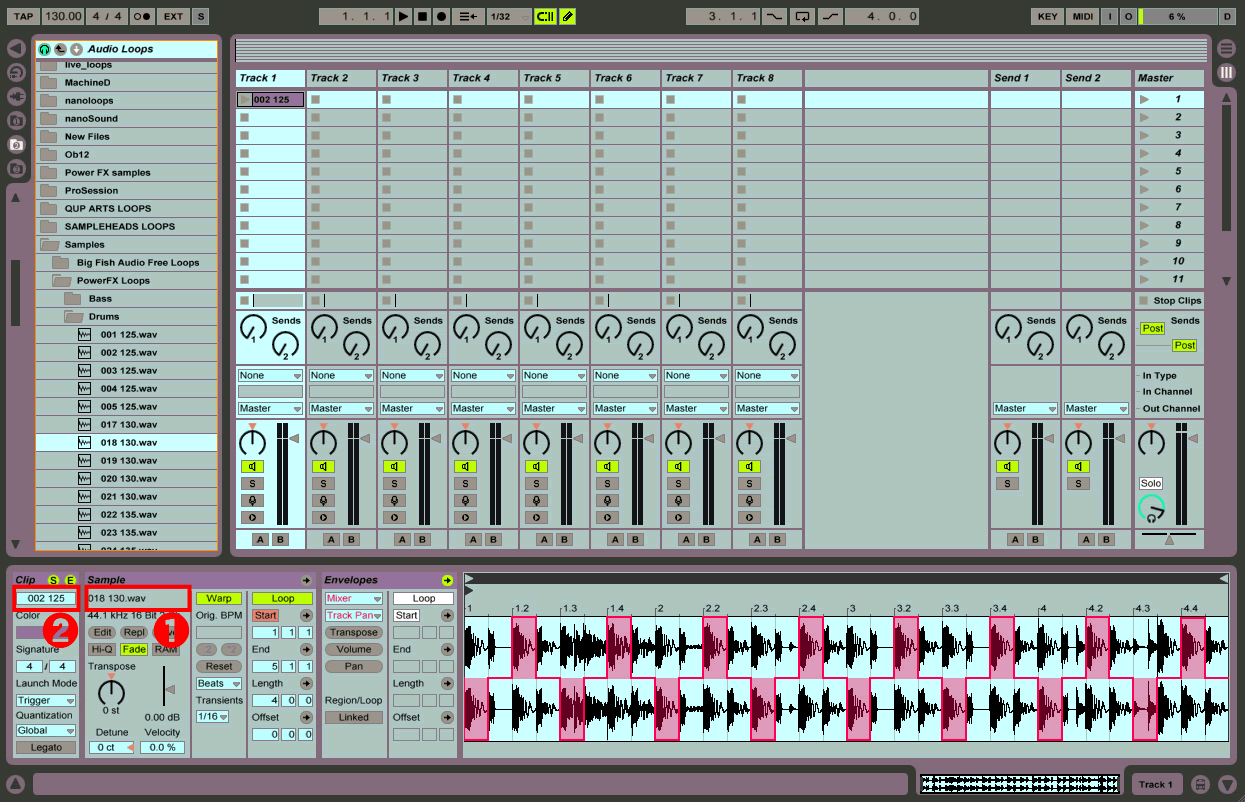The width and height of the screenshot is (1245, 802).
Task: Switch to Arrangement view selector icon
Action: point(1227,48)
